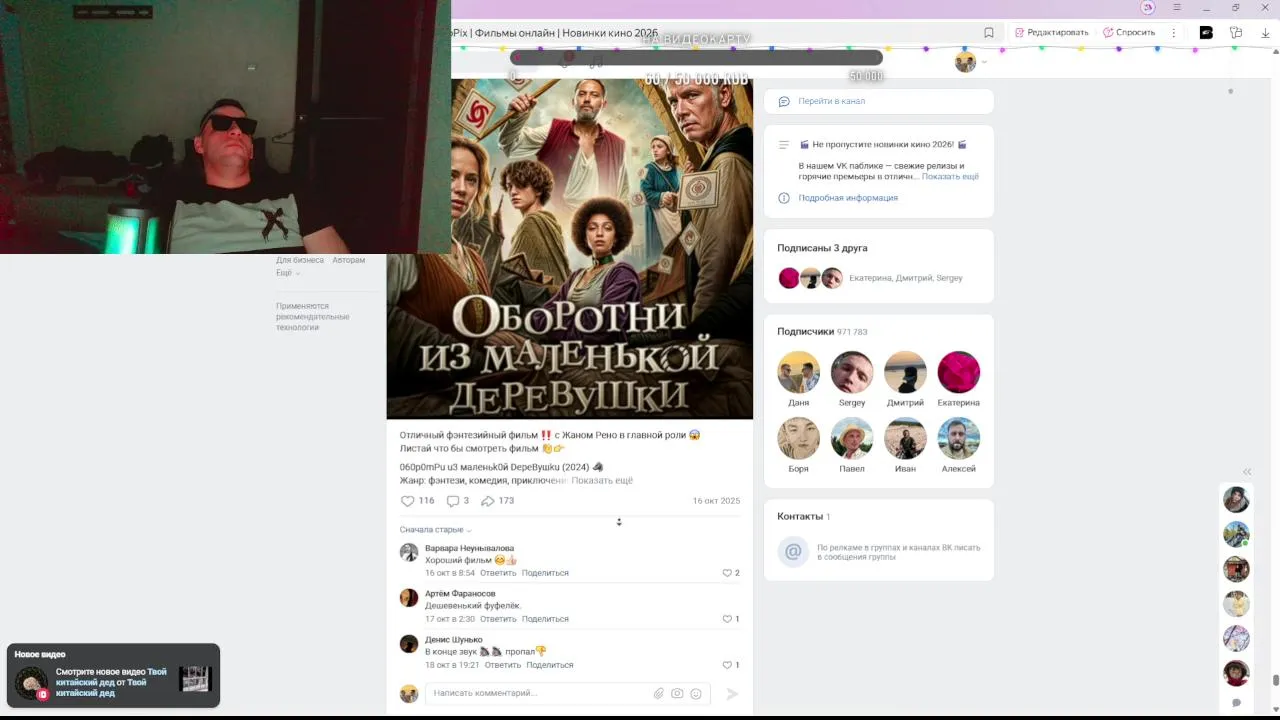Open Применяются рекомендательные технологии link
1280x720 pixels.
coord(313,317)
